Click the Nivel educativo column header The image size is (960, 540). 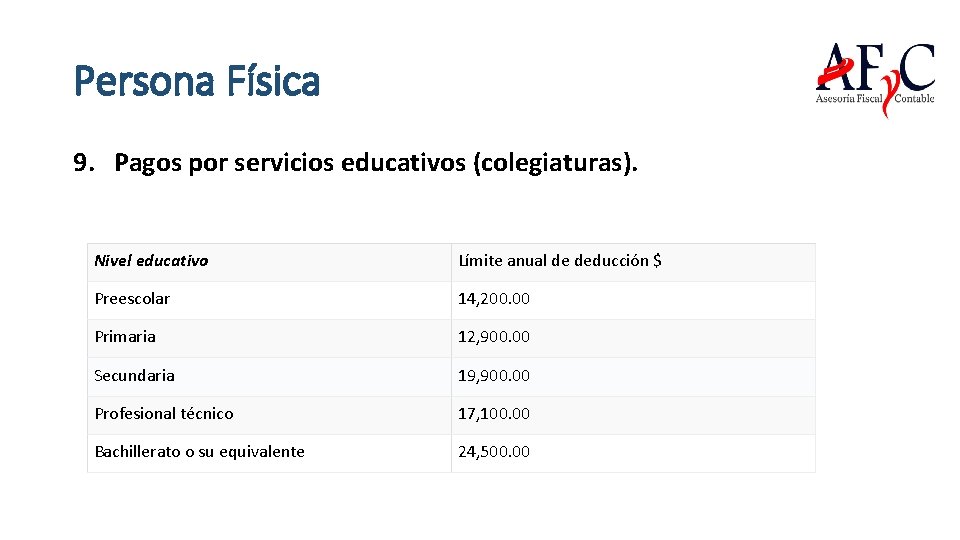click(x=151, y=261)
